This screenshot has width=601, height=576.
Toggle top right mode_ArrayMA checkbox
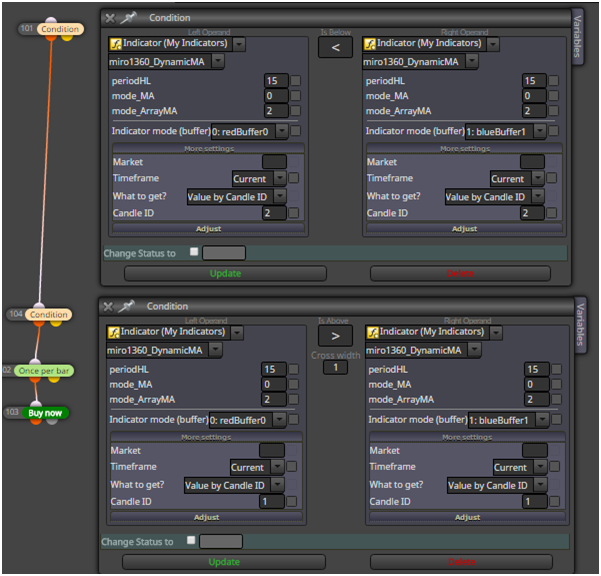(553, 111)
